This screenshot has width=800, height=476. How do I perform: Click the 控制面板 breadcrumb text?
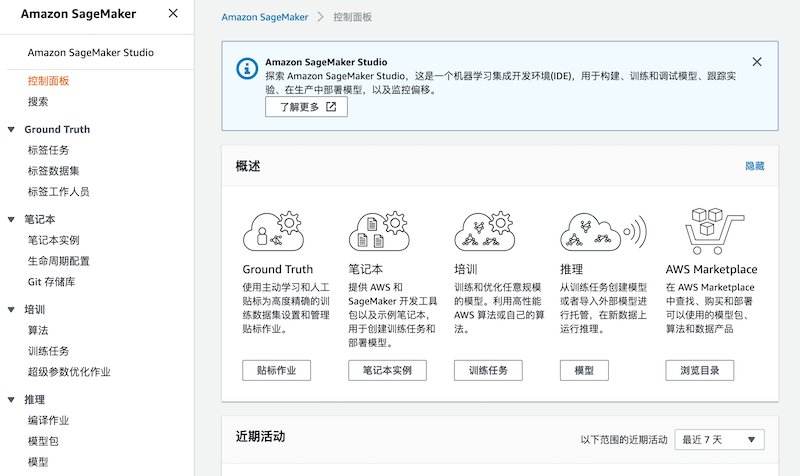pos(353,17)
